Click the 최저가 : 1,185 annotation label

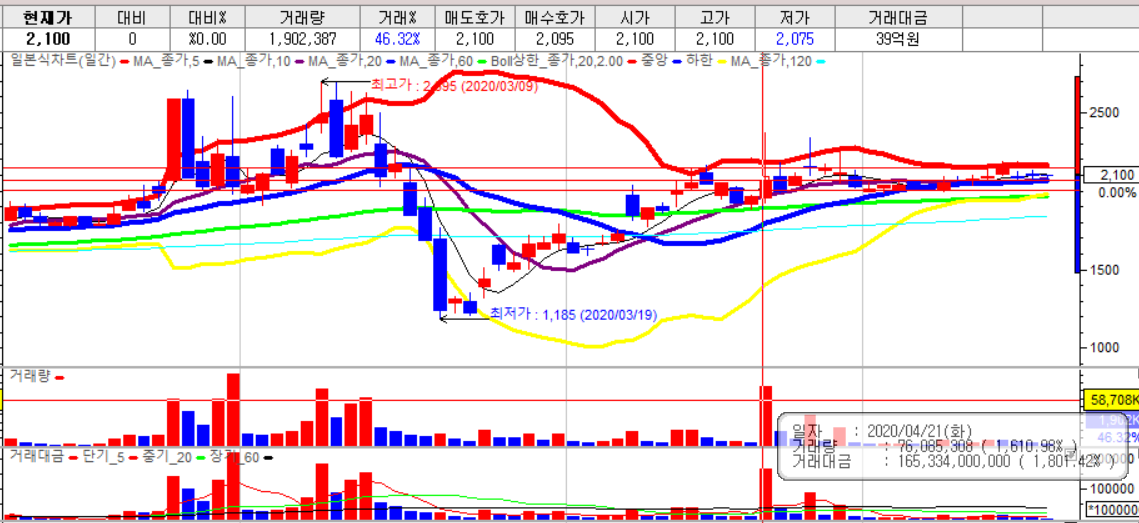(x=573, y=314)
